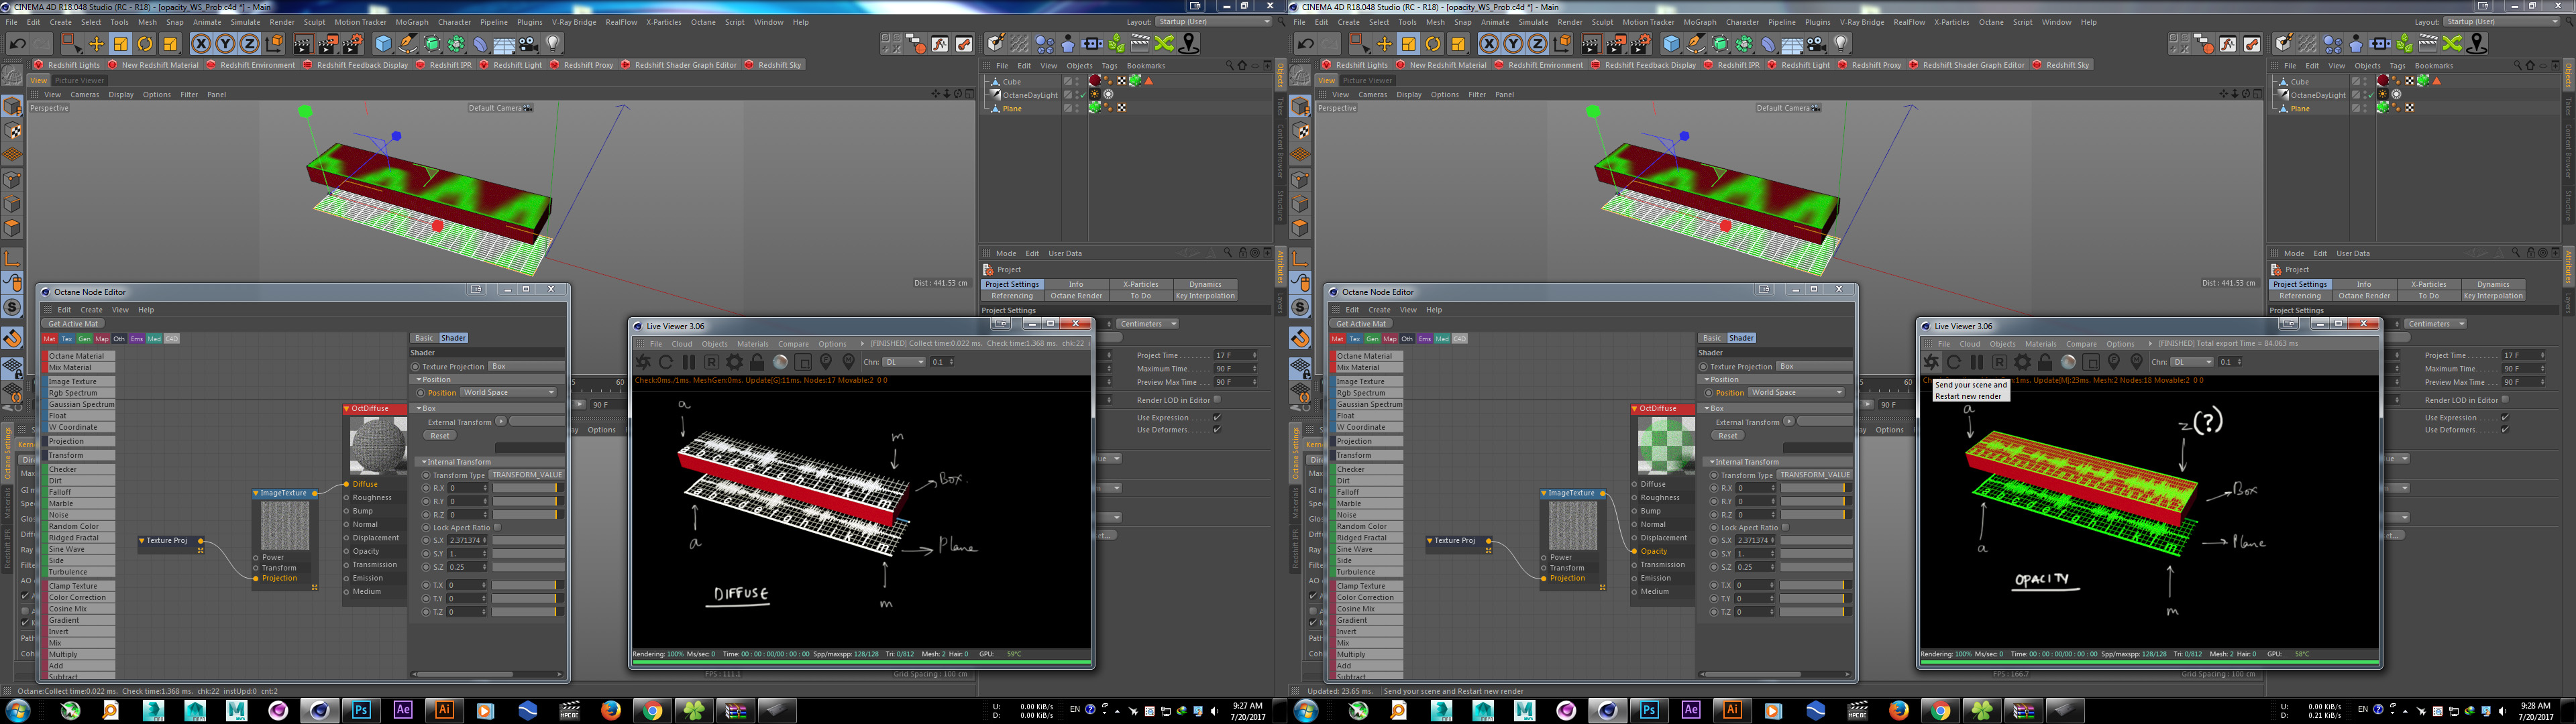Screen dimensions: 2576x724
Task: Enable Lock Aspect Ratio in the node editor showing the sphere preview
Action: 497,527
